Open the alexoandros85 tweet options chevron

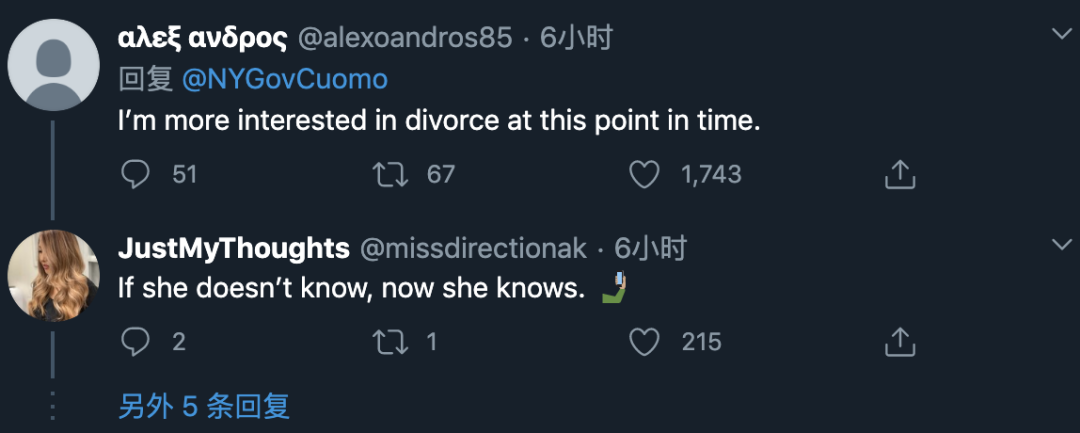tap(1061, 35)
